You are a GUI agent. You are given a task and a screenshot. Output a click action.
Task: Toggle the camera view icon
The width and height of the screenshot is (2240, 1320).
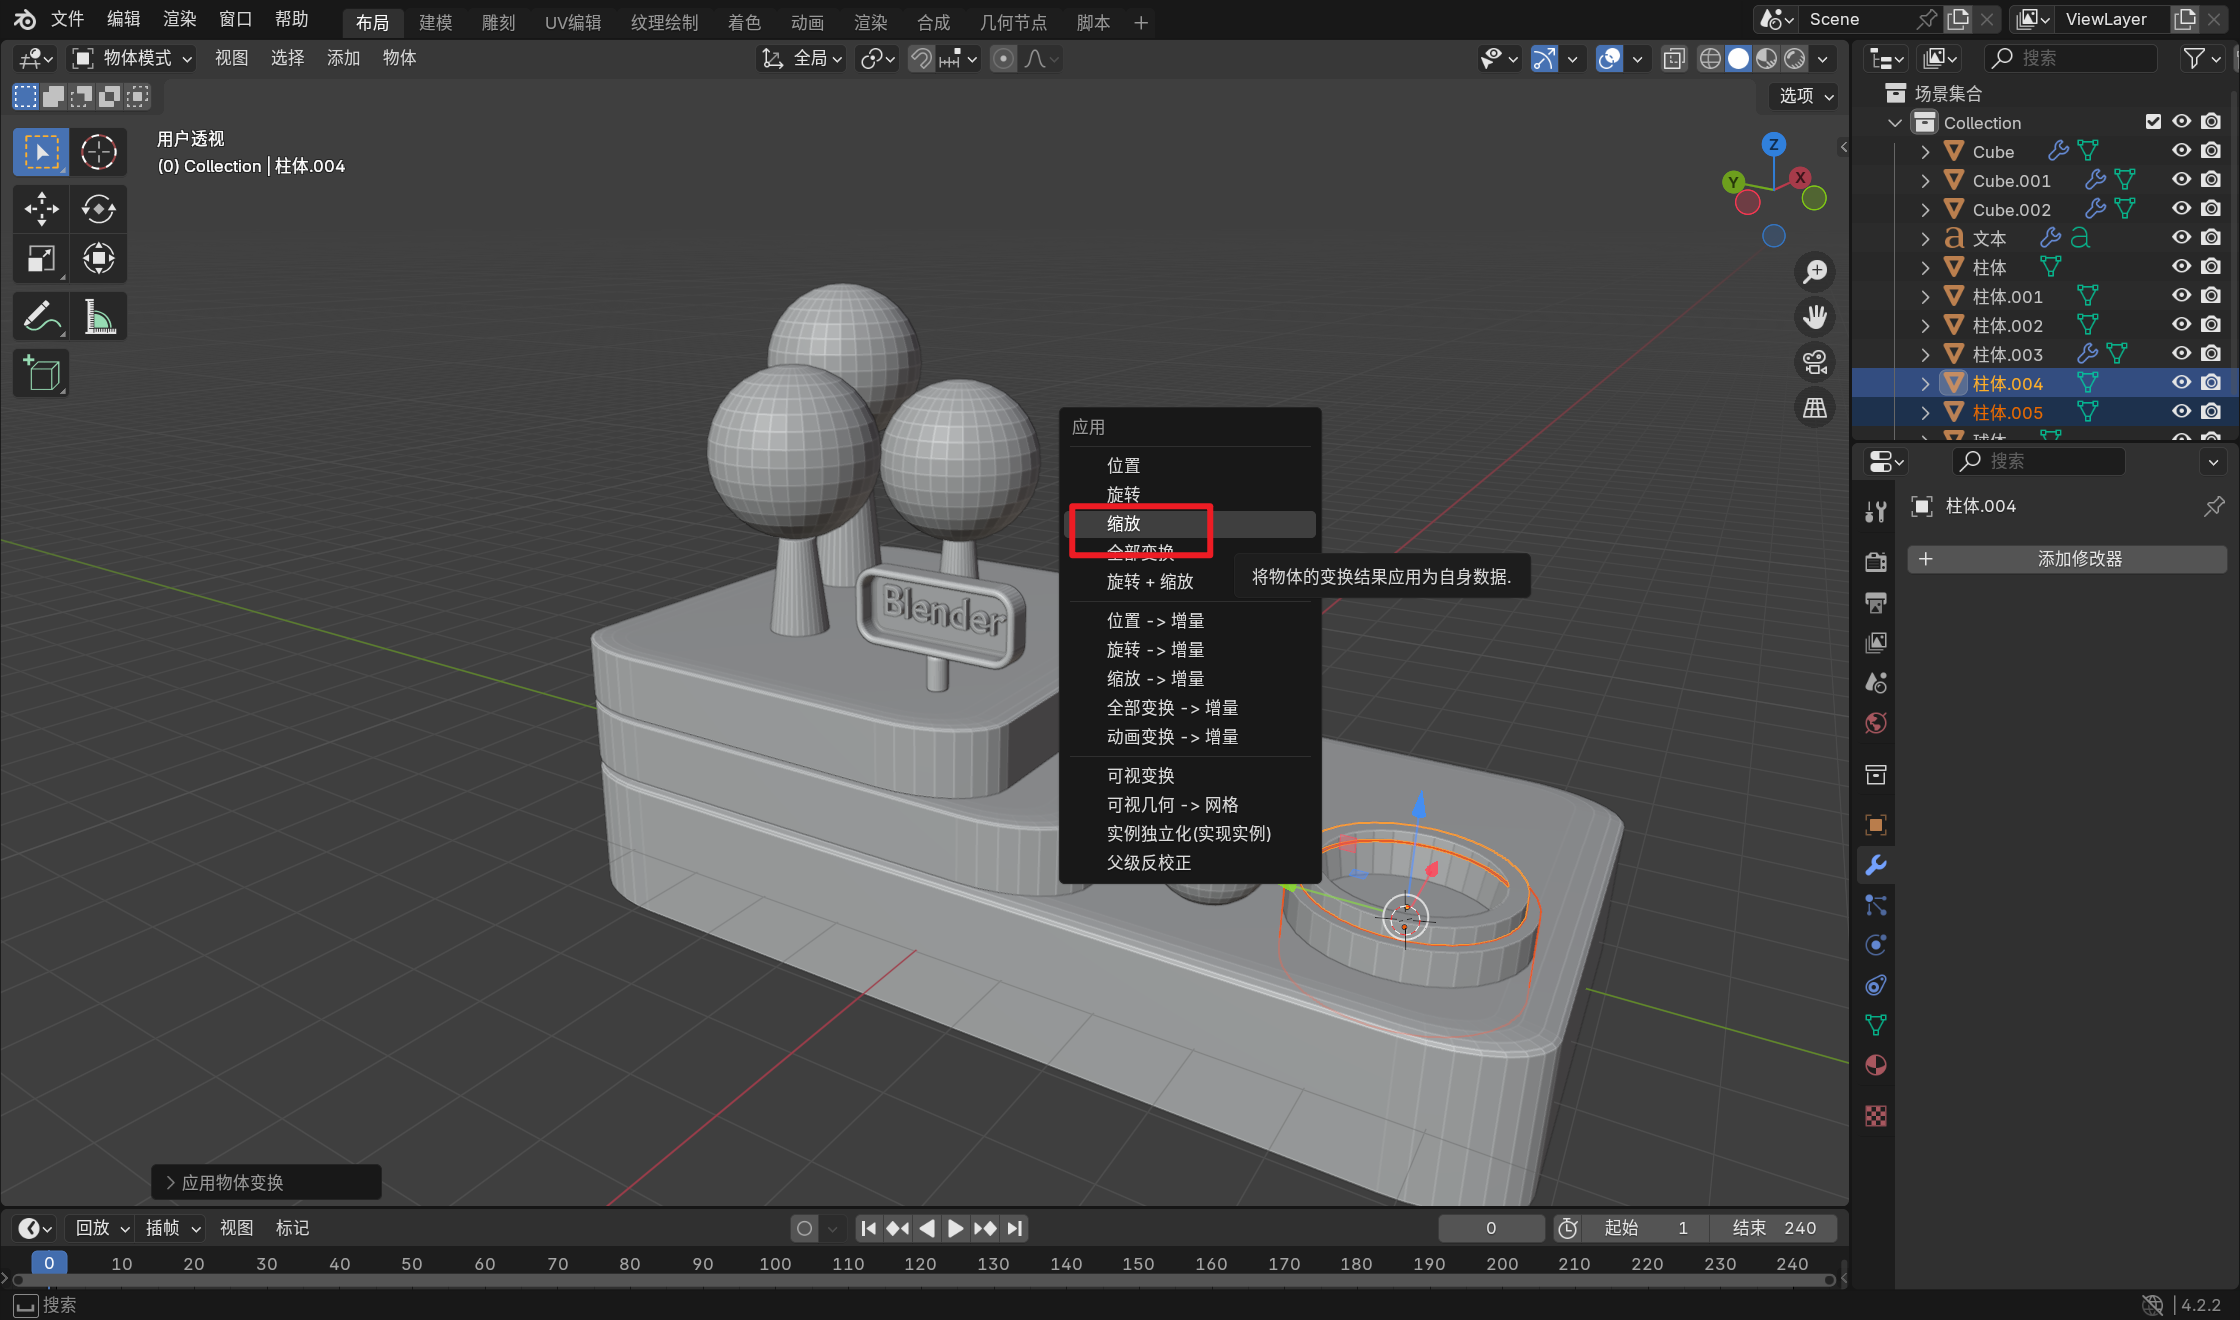pos(1815,362)
